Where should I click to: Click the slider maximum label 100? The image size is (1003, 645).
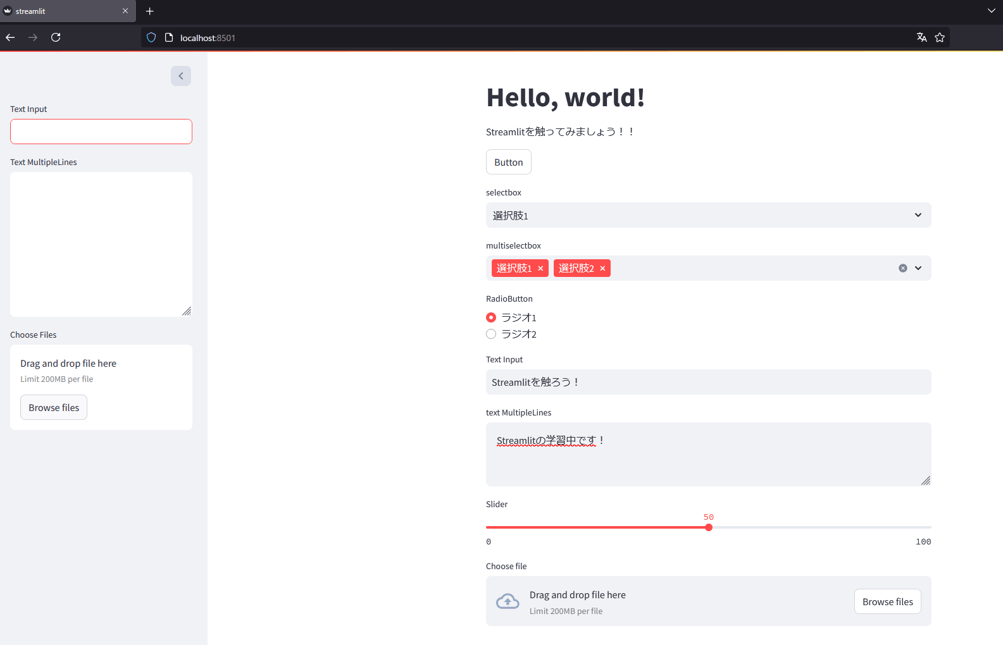923,542
